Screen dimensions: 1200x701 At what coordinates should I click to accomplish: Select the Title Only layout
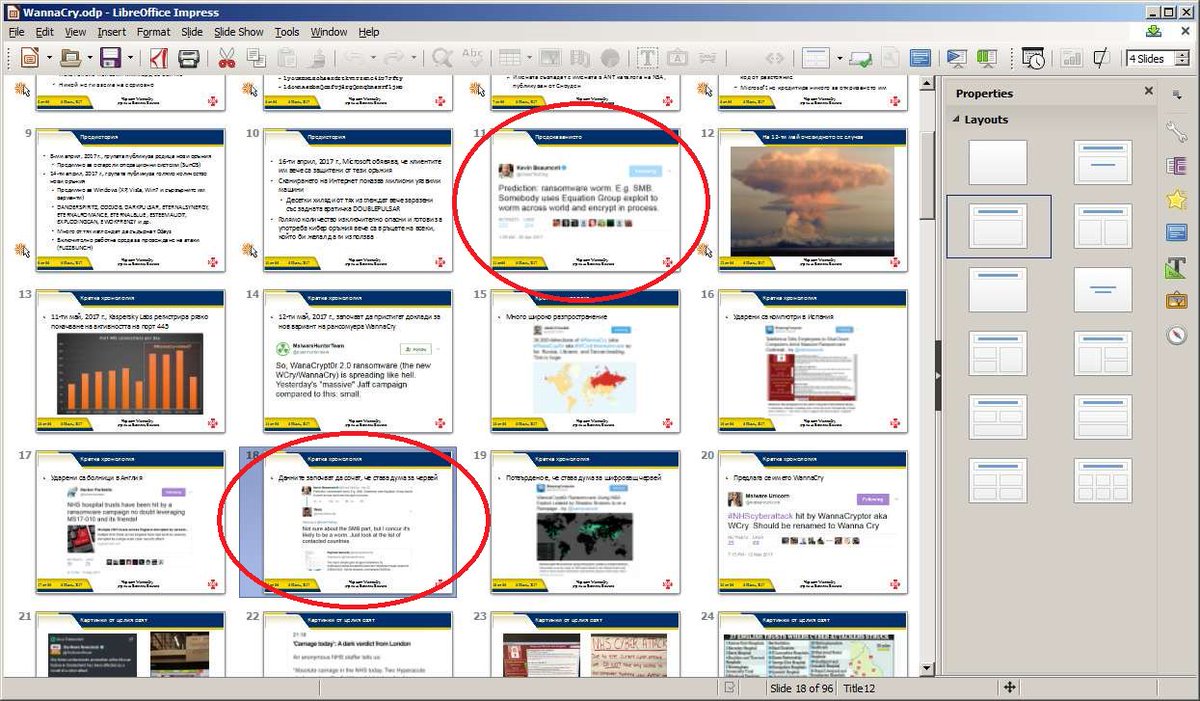(997, 290)
